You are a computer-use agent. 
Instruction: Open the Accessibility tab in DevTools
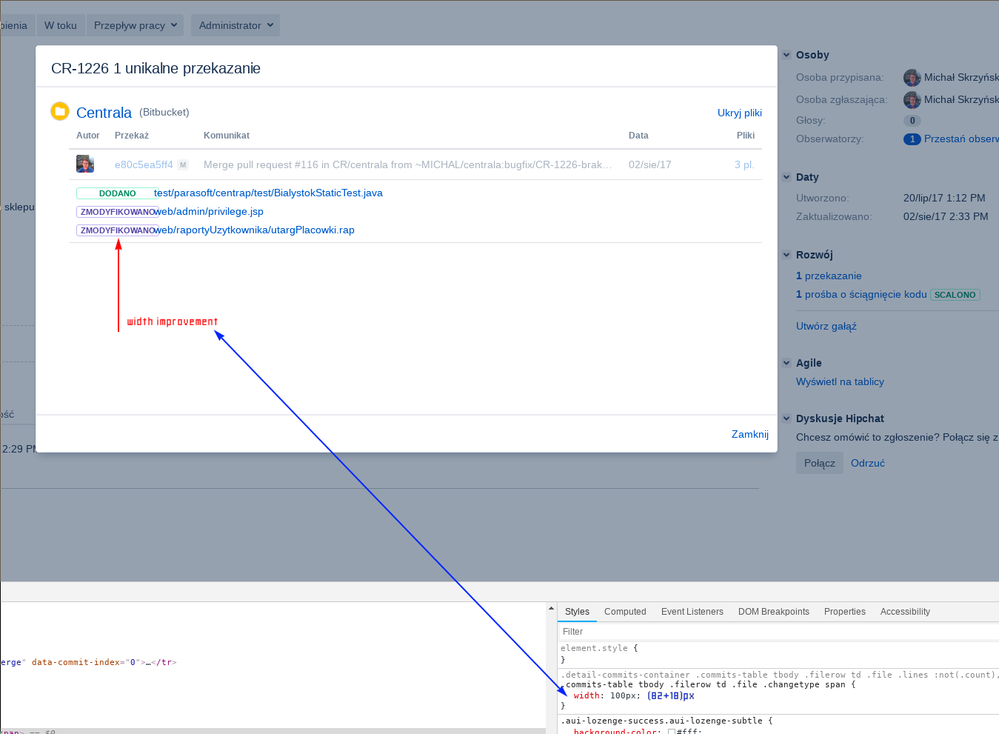(904, 611)
